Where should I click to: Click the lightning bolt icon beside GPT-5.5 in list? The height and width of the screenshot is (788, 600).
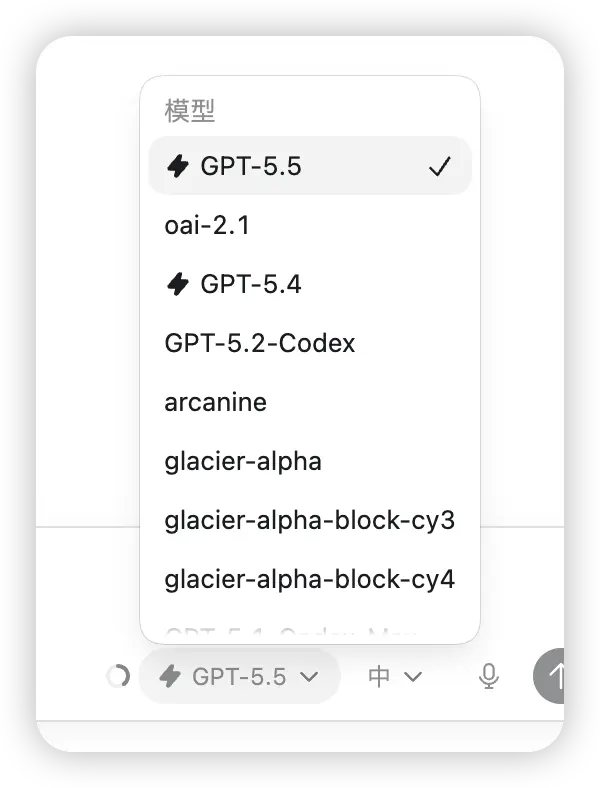(177, 166)
